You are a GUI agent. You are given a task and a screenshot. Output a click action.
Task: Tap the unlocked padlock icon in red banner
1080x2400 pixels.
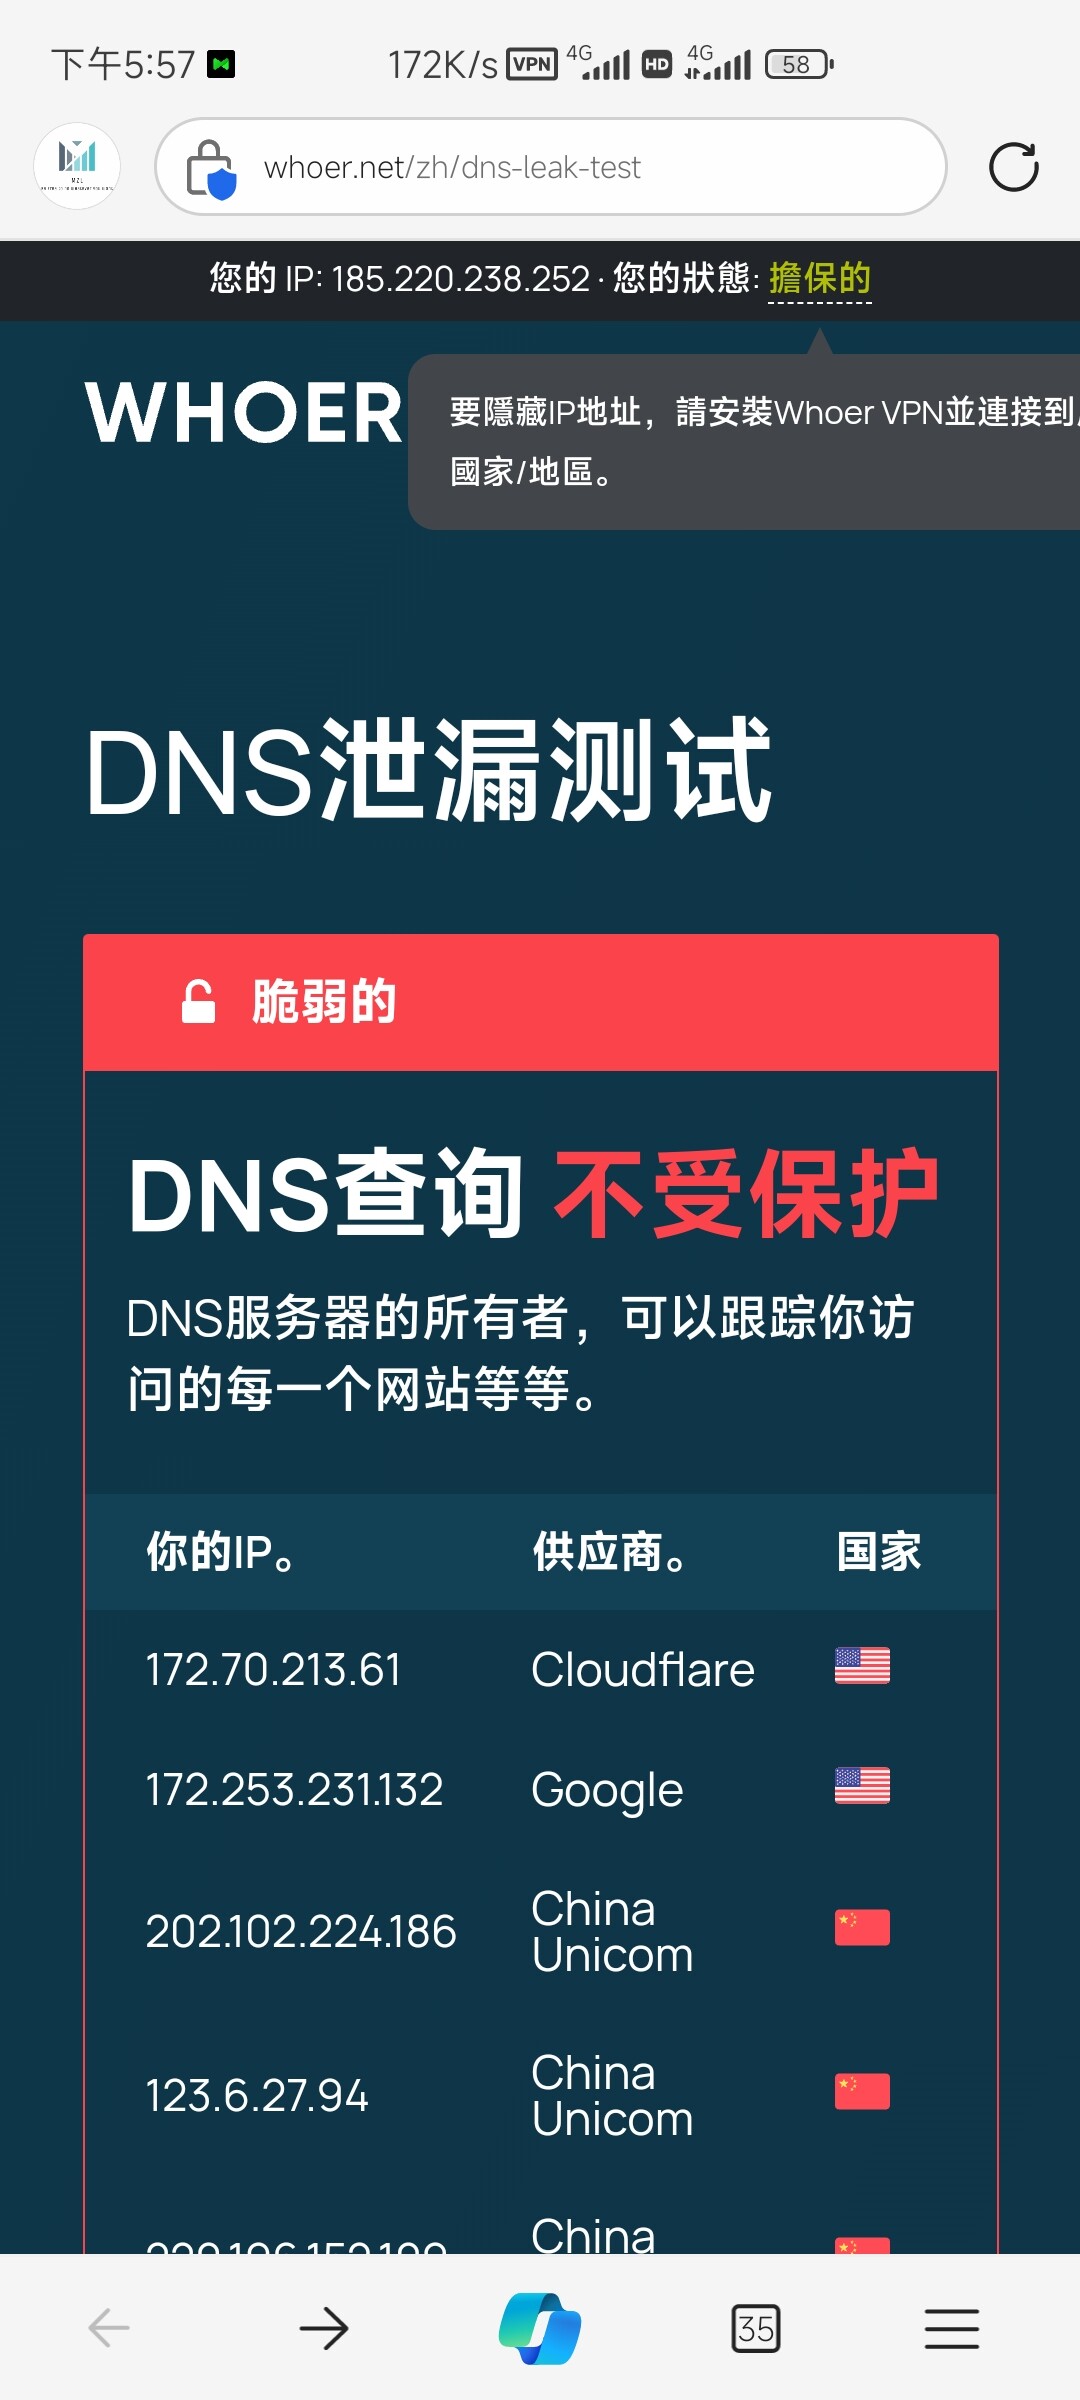click(x=198, y=1002)
